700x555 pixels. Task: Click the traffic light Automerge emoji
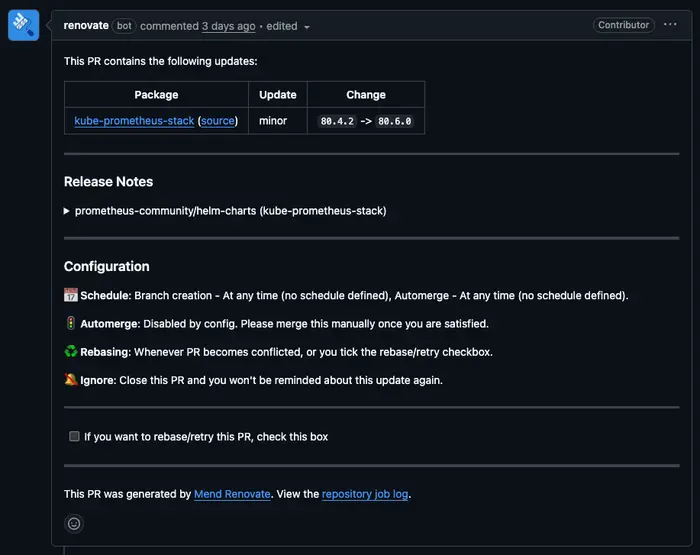(x=71, y=323)
